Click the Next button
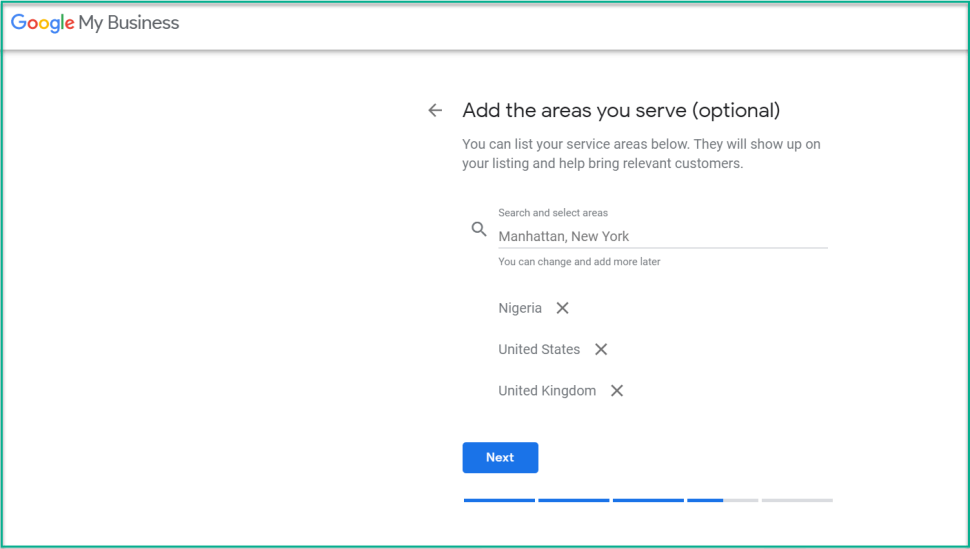The width and height of the screenshot is (970, 549). 500,457
